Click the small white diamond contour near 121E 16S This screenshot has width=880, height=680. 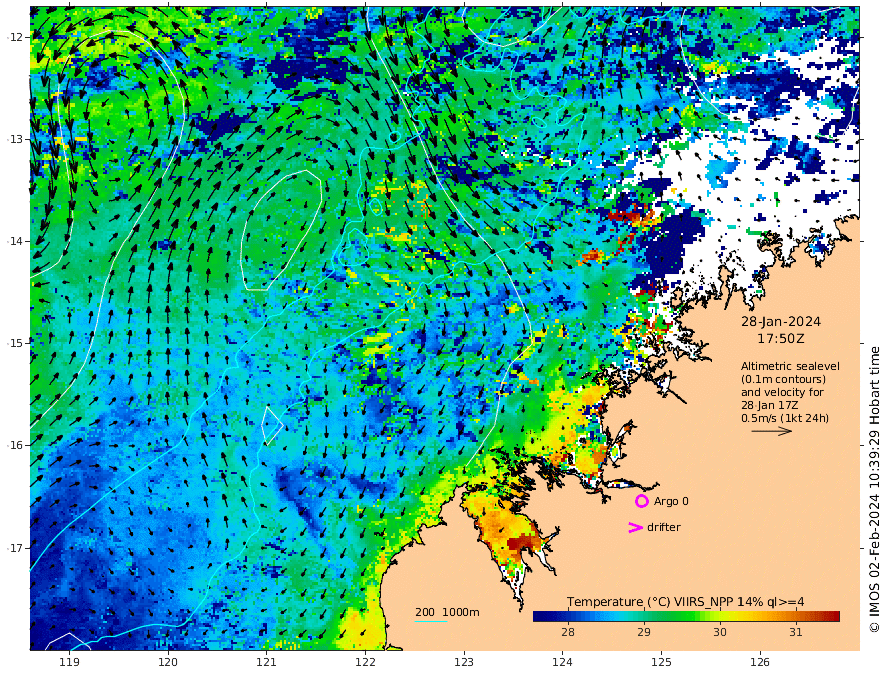point(272,426)
